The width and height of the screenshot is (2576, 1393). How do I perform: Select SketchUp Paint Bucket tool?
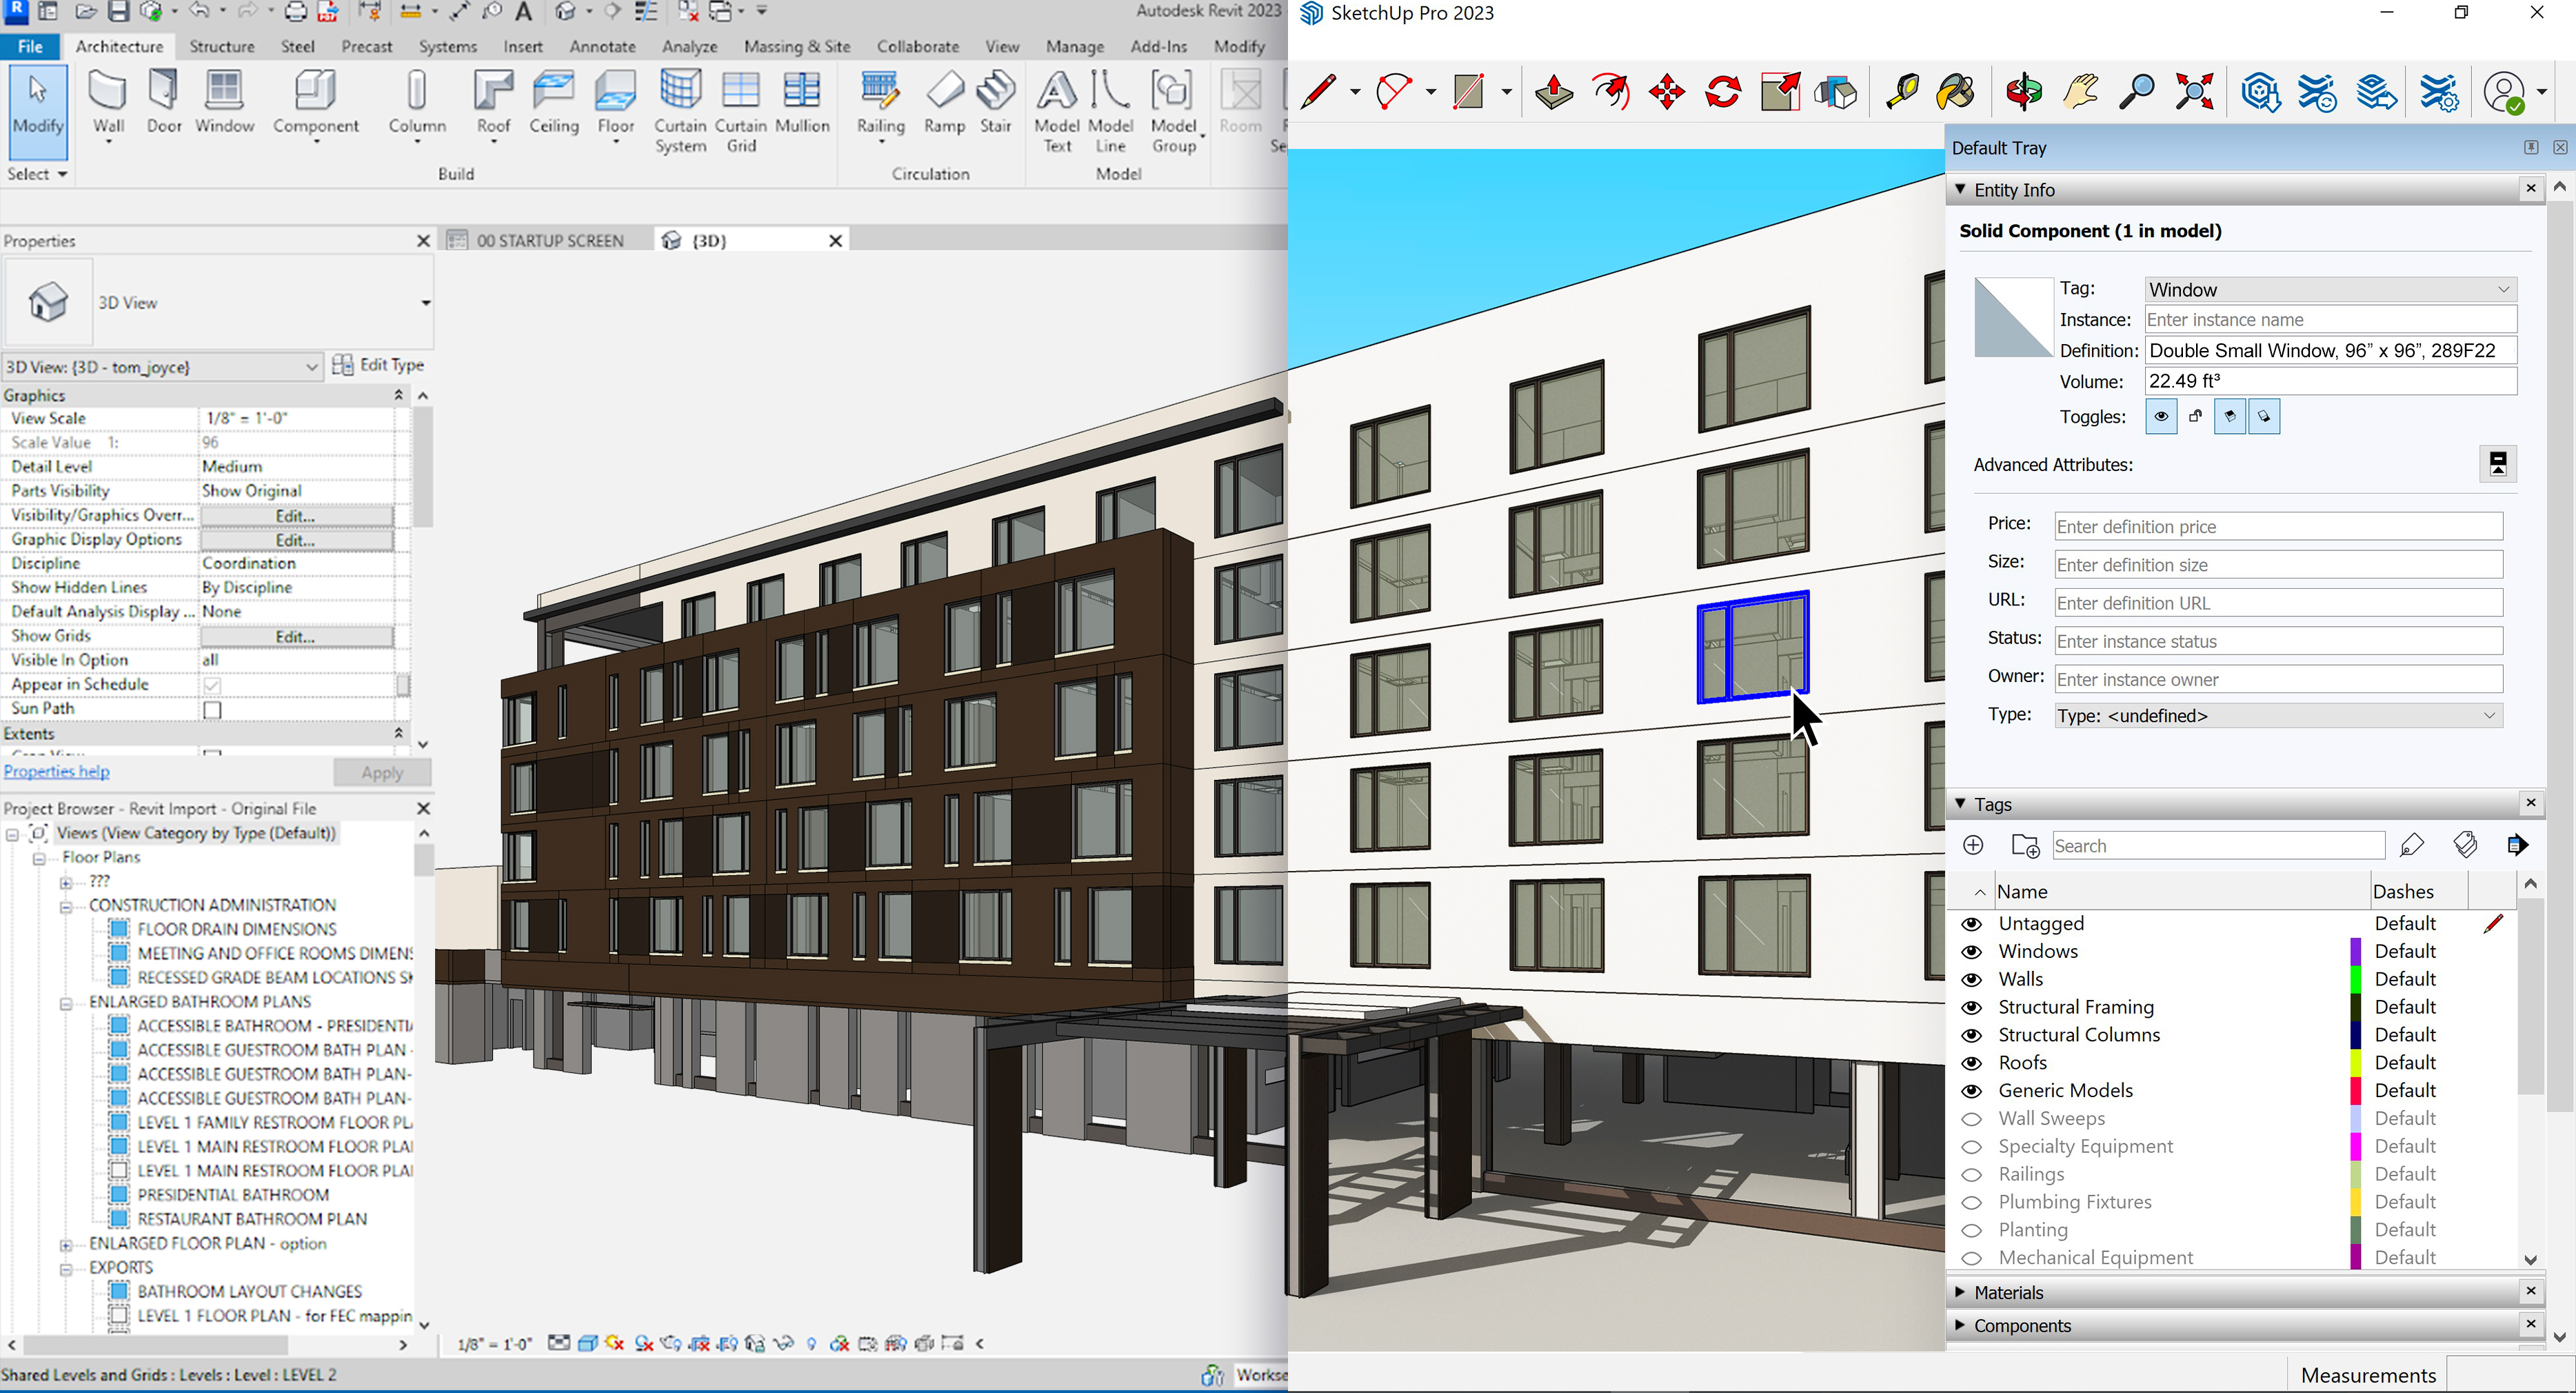pyautogui.click(x=1956, y=92)
